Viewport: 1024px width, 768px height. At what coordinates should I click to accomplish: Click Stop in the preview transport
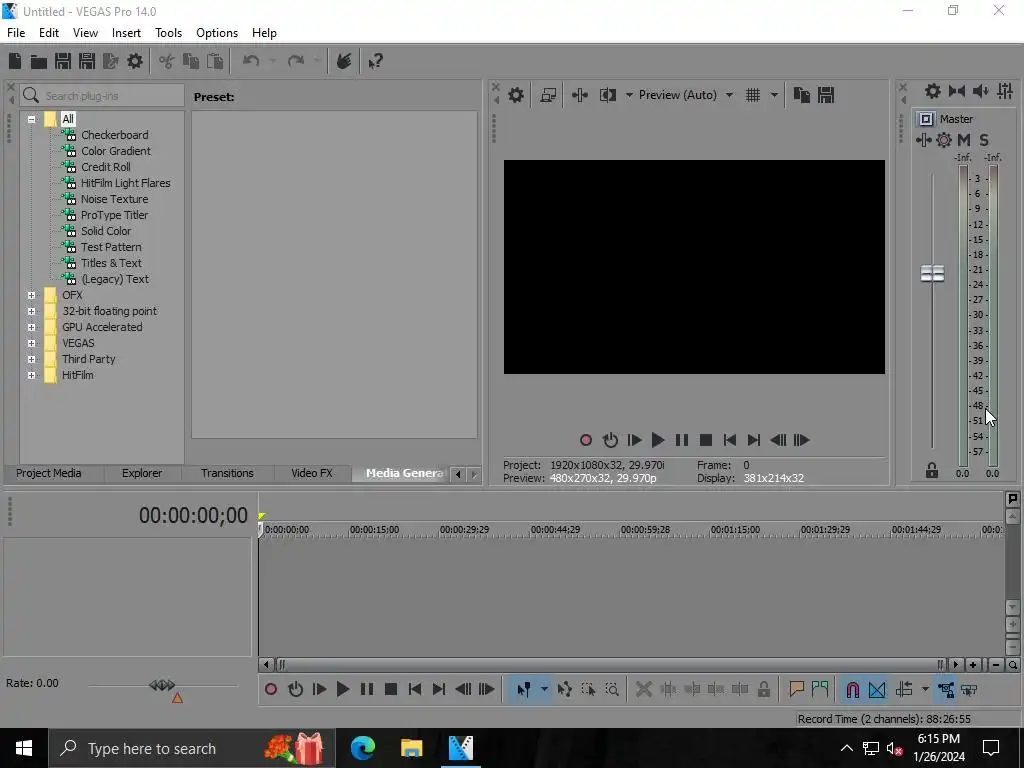pyautogui.click(x=706, y=440)
